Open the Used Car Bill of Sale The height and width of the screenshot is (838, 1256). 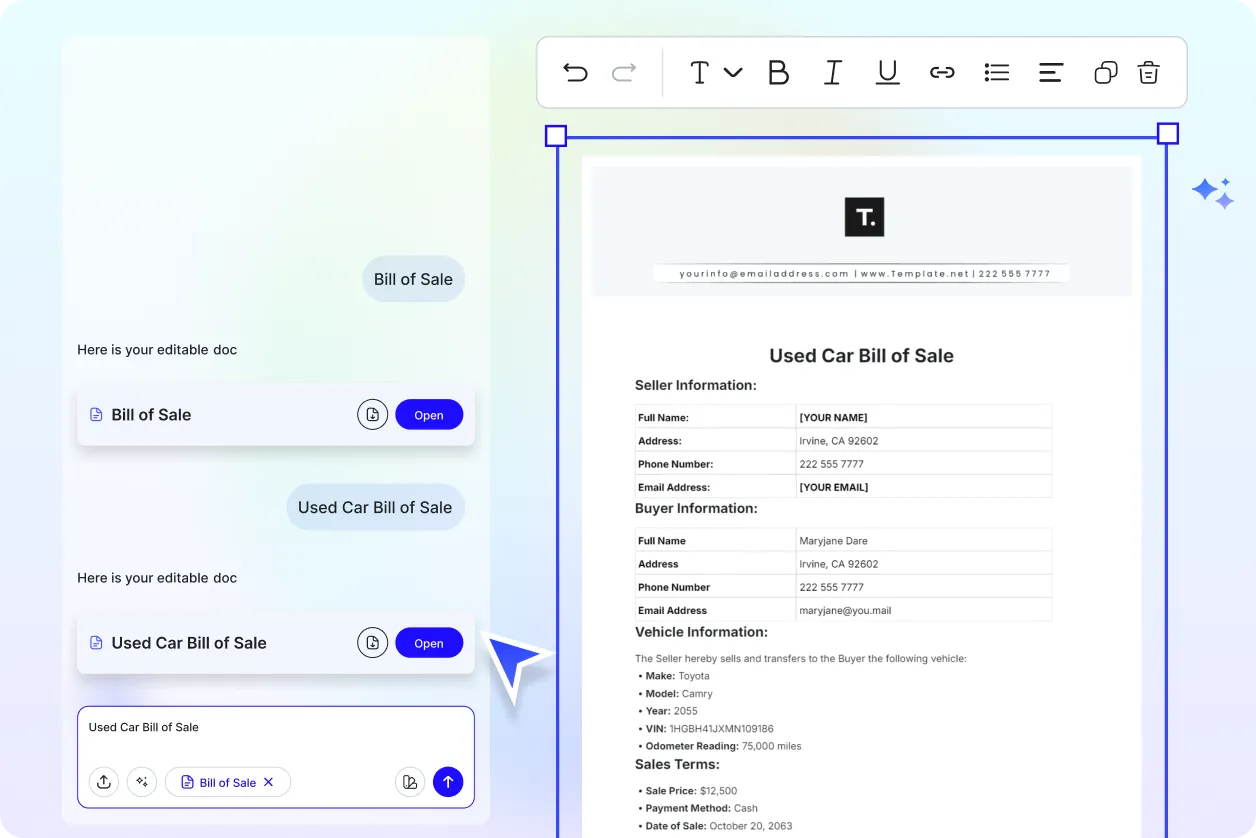click(429, 643)
